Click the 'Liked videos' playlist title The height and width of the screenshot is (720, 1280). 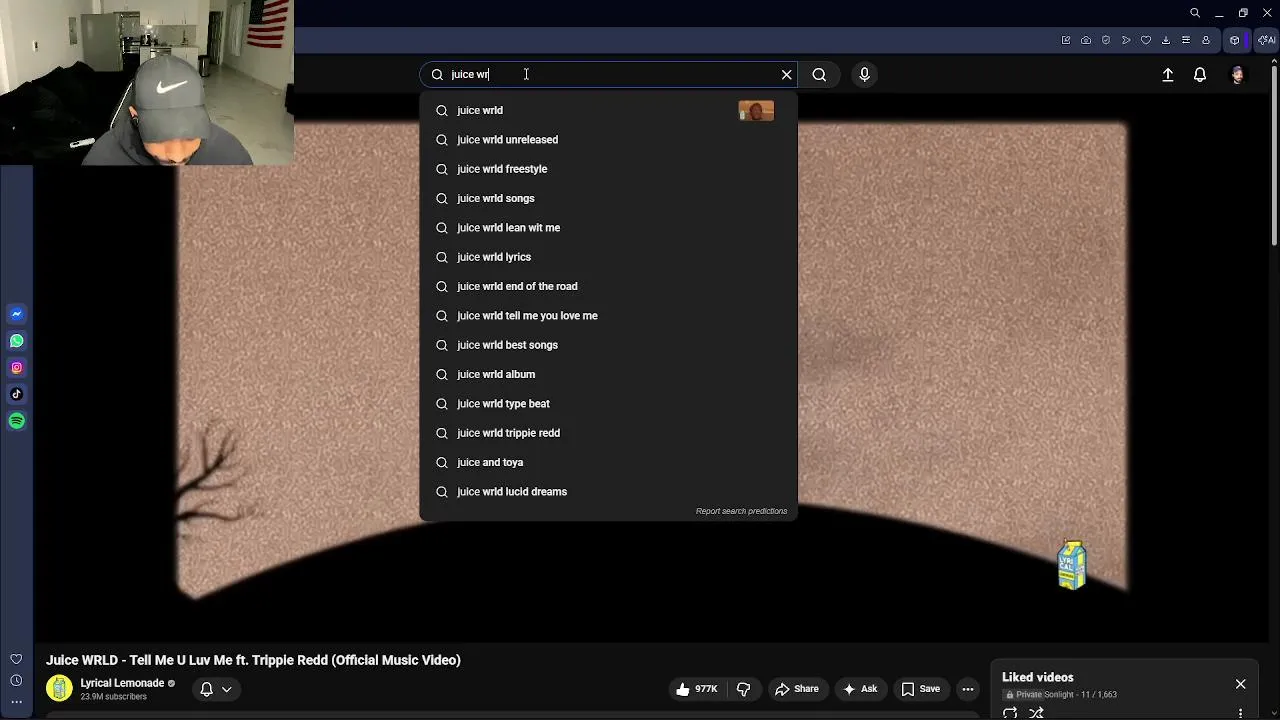[x=1037, y=677]
